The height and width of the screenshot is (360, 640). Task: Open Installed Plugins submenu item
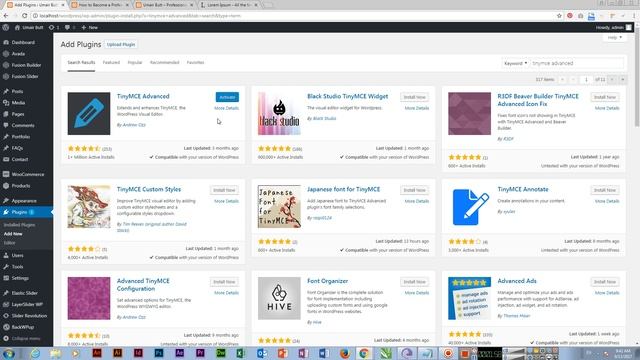[x=19, y=225]
